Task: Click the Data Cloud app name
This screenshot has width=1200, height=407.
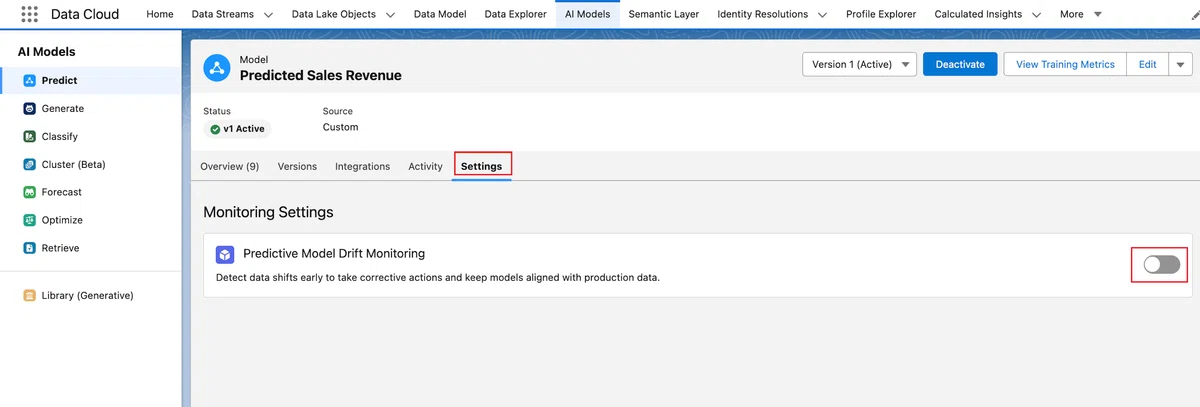Action: click(x=85, y=15)
